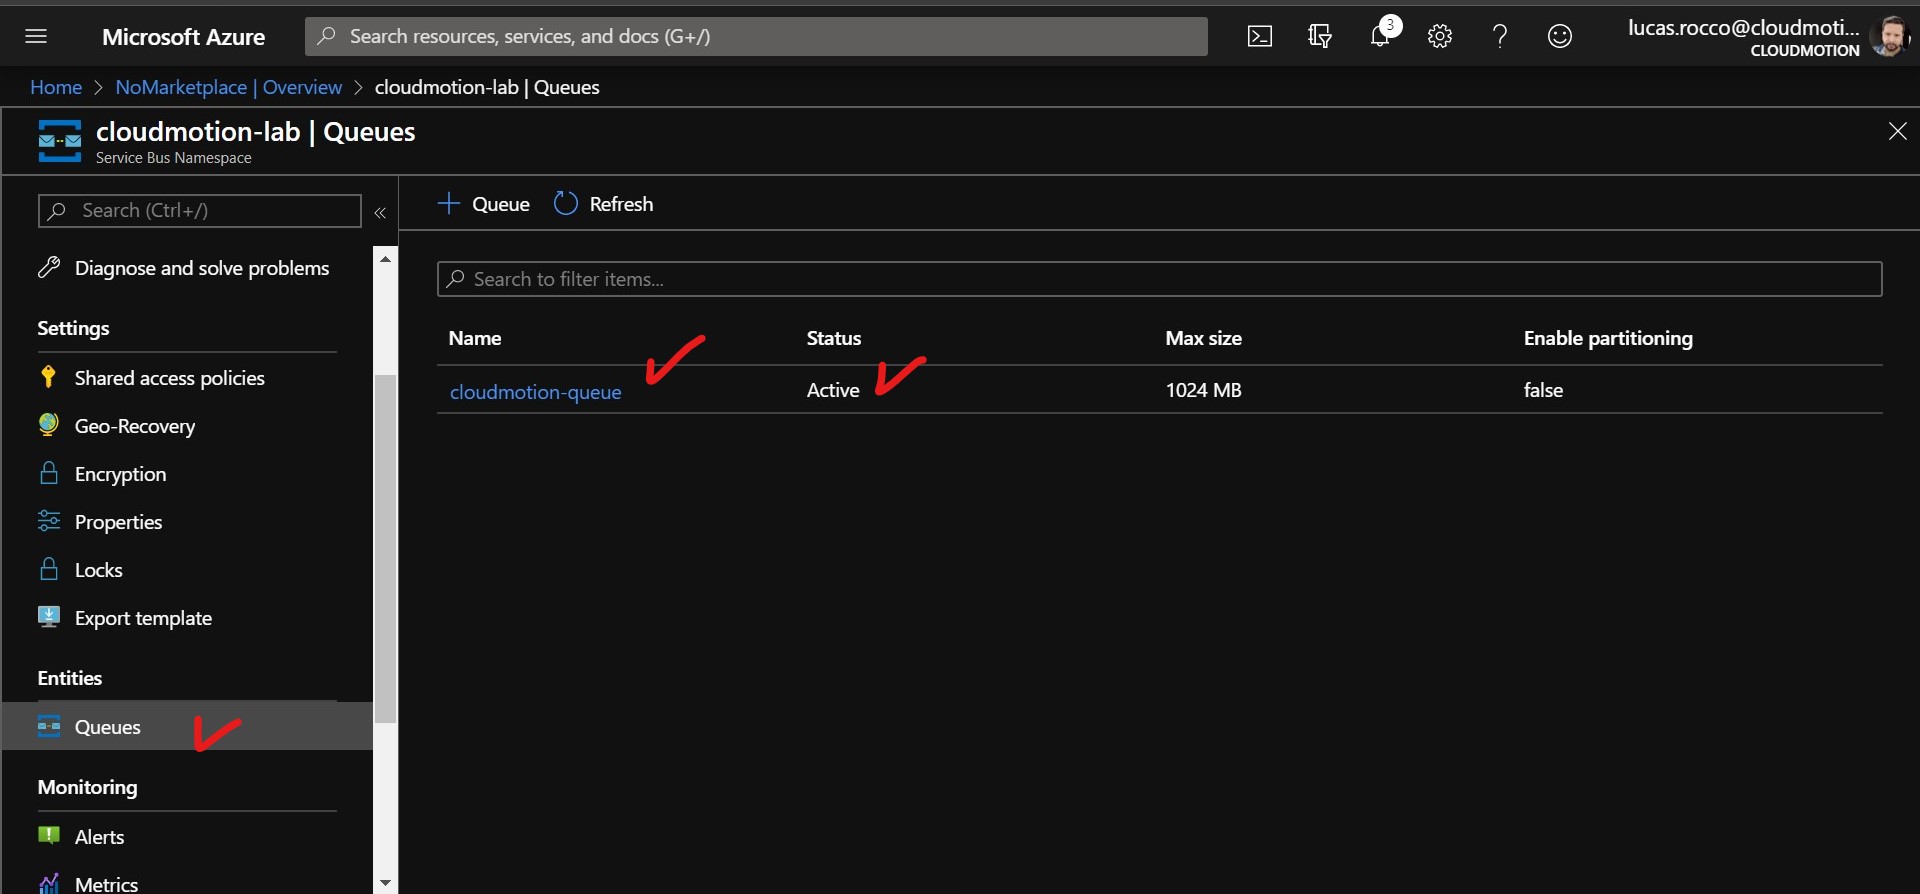Open Encryption settings menu item
Screen dimensions: 1920x894
(x=120, y=474)
